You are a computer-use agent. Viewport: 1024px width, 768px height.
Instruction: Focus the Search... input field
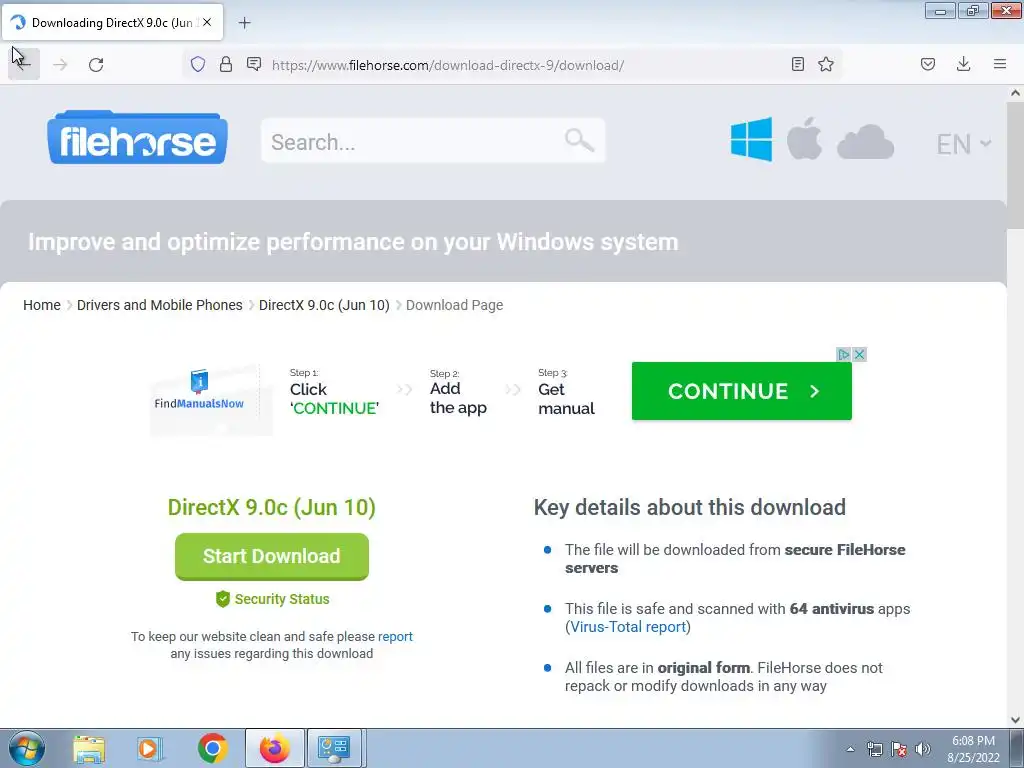point(433,141)
